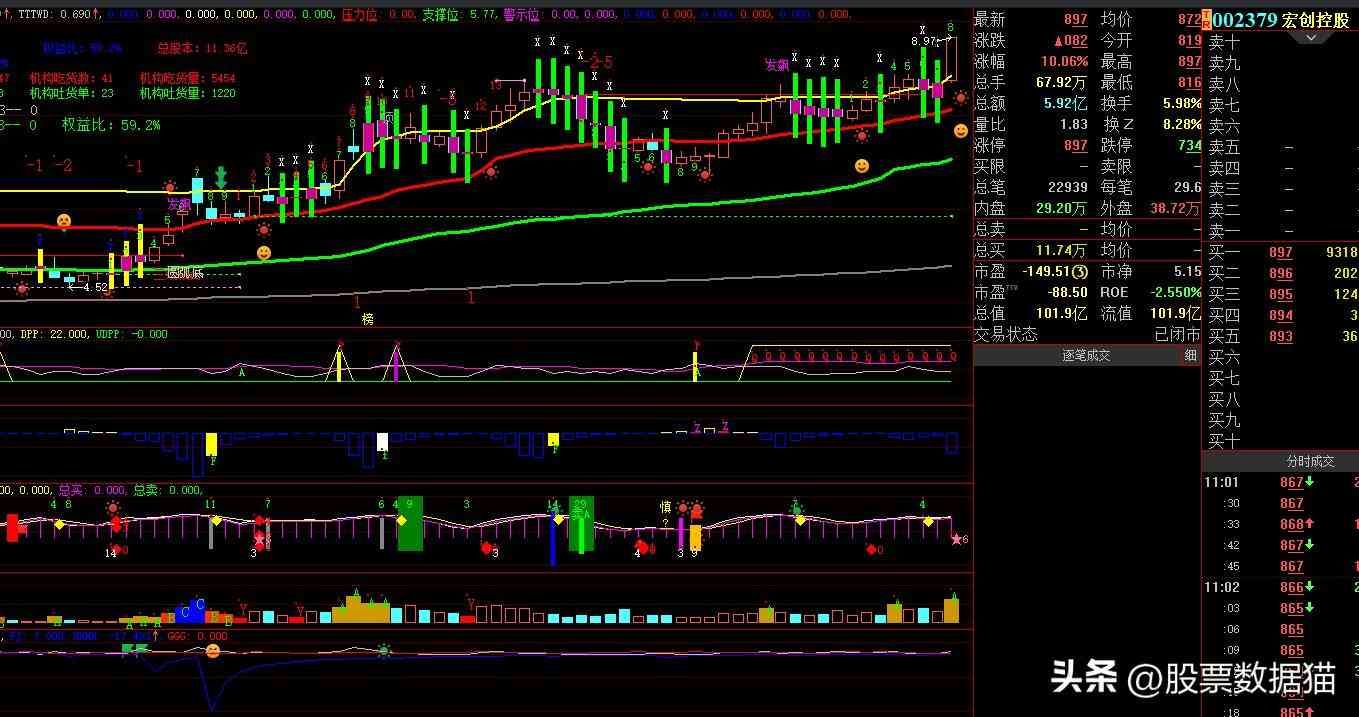Expand the chevron under stock name 宏创控股
Viewport: 1359px width, 717px height.
(1309, 37)
